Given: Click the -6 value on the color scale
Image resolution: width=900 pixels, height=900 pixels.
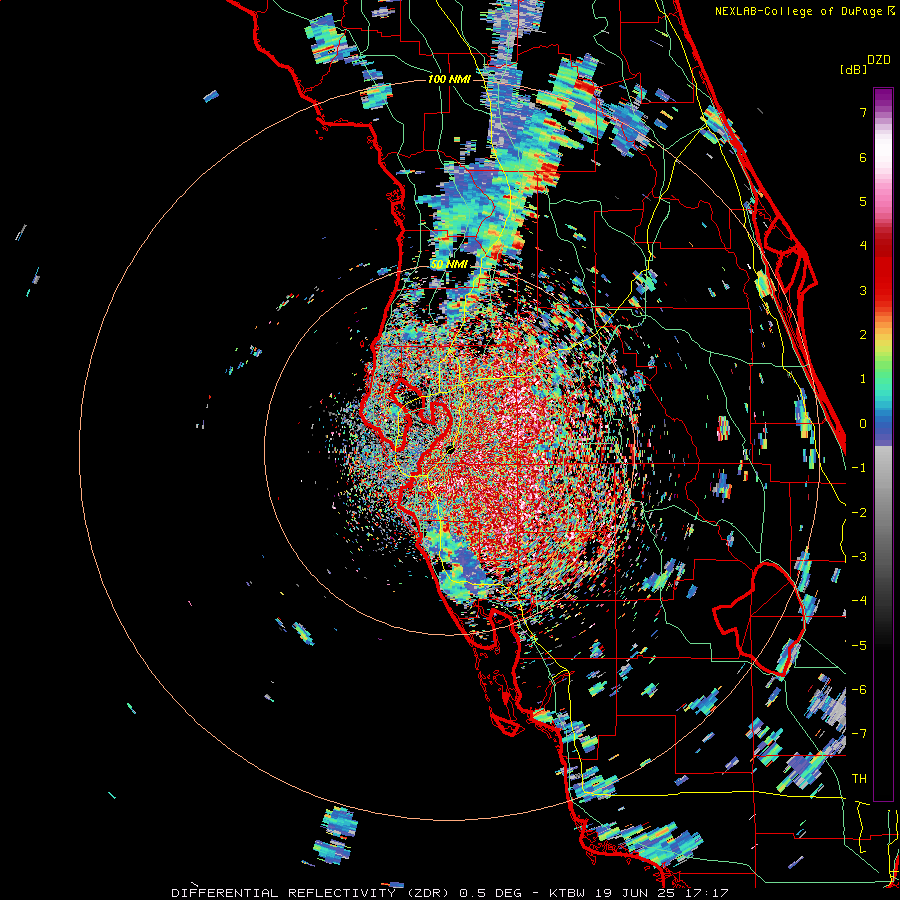Looking at the screenshot, I should click(x=859, y=690).
